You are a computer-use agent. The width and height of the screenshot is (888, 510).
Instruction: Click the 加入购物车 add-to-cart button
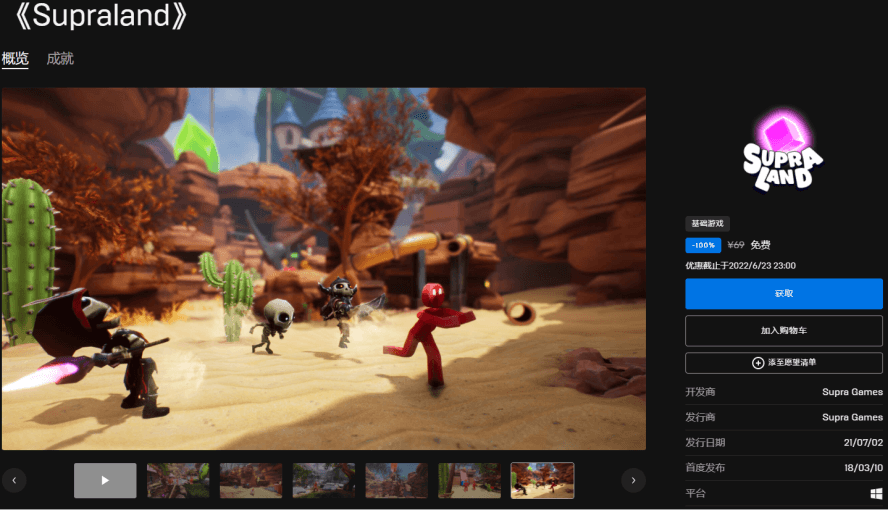783,330
